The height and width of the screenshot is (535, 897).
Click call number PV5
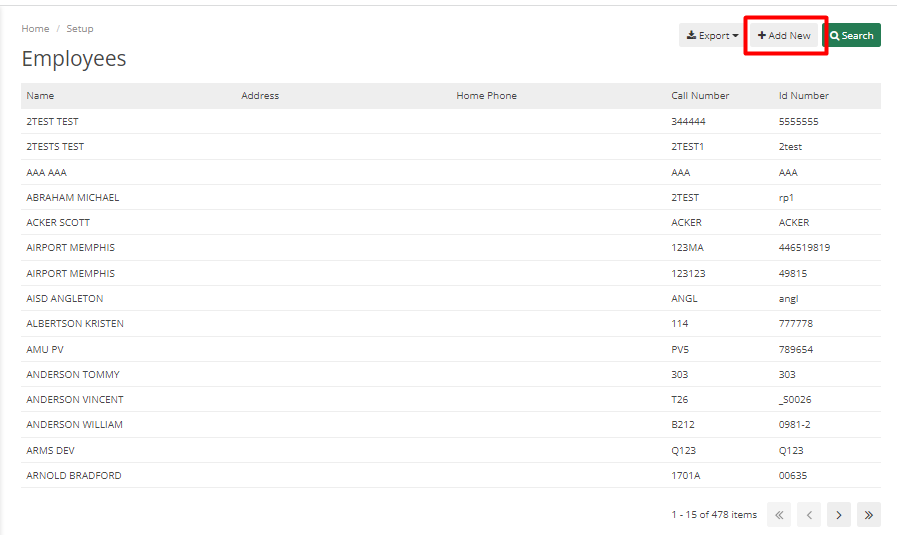point(680,350)
